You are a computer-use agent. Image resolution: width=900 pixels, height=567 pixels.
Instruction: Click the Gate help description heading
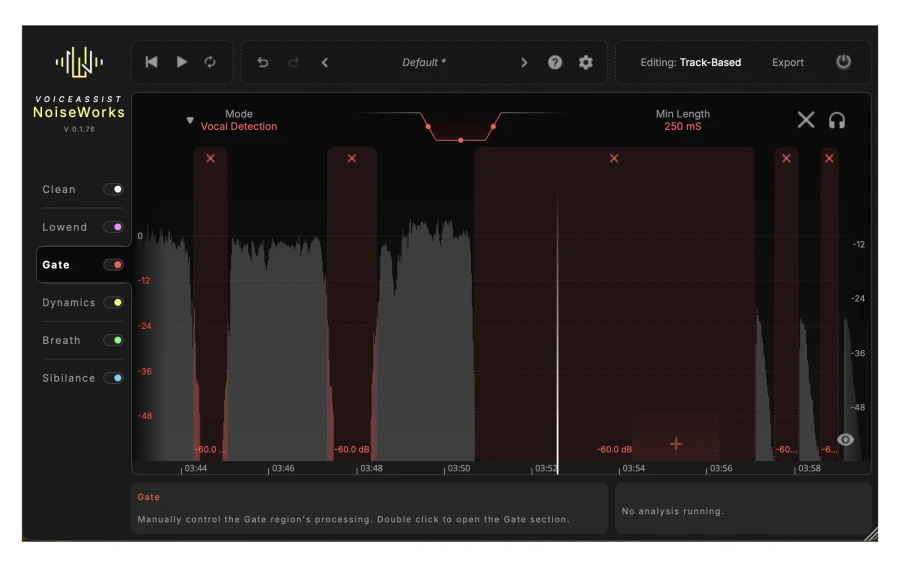click(149, 497)
